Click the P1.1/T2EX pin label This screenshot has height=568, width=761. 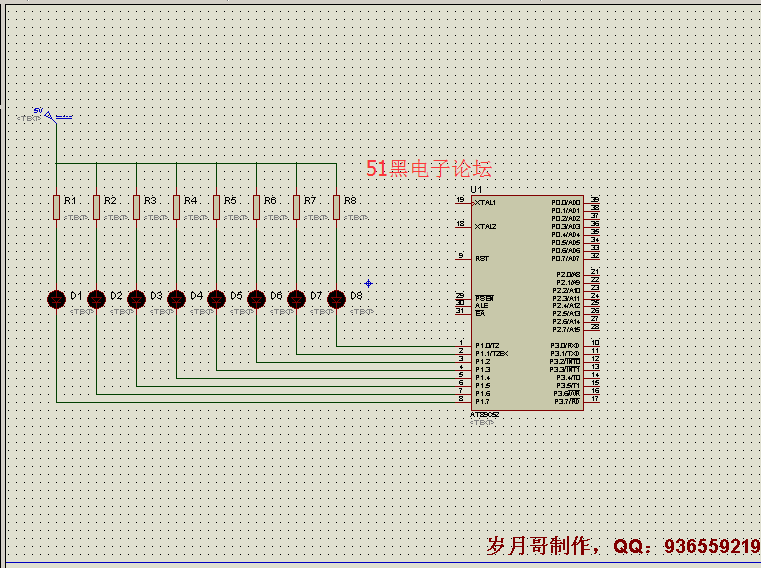coord(492,353)
